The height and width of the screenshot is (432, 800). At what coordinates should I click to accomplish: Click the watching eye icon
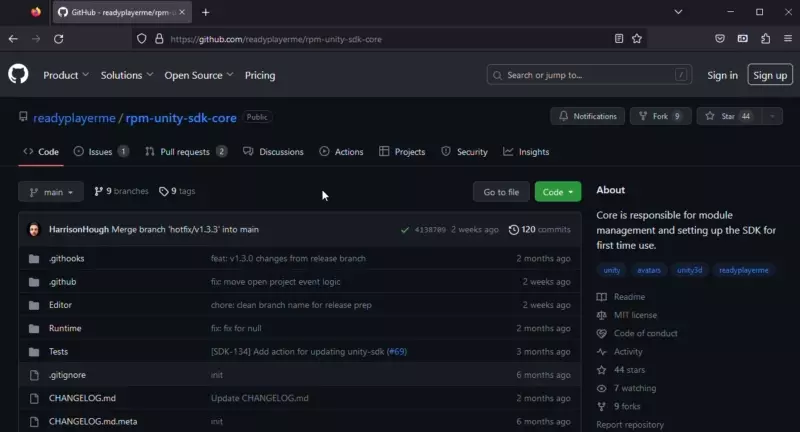tap(602, 388)
